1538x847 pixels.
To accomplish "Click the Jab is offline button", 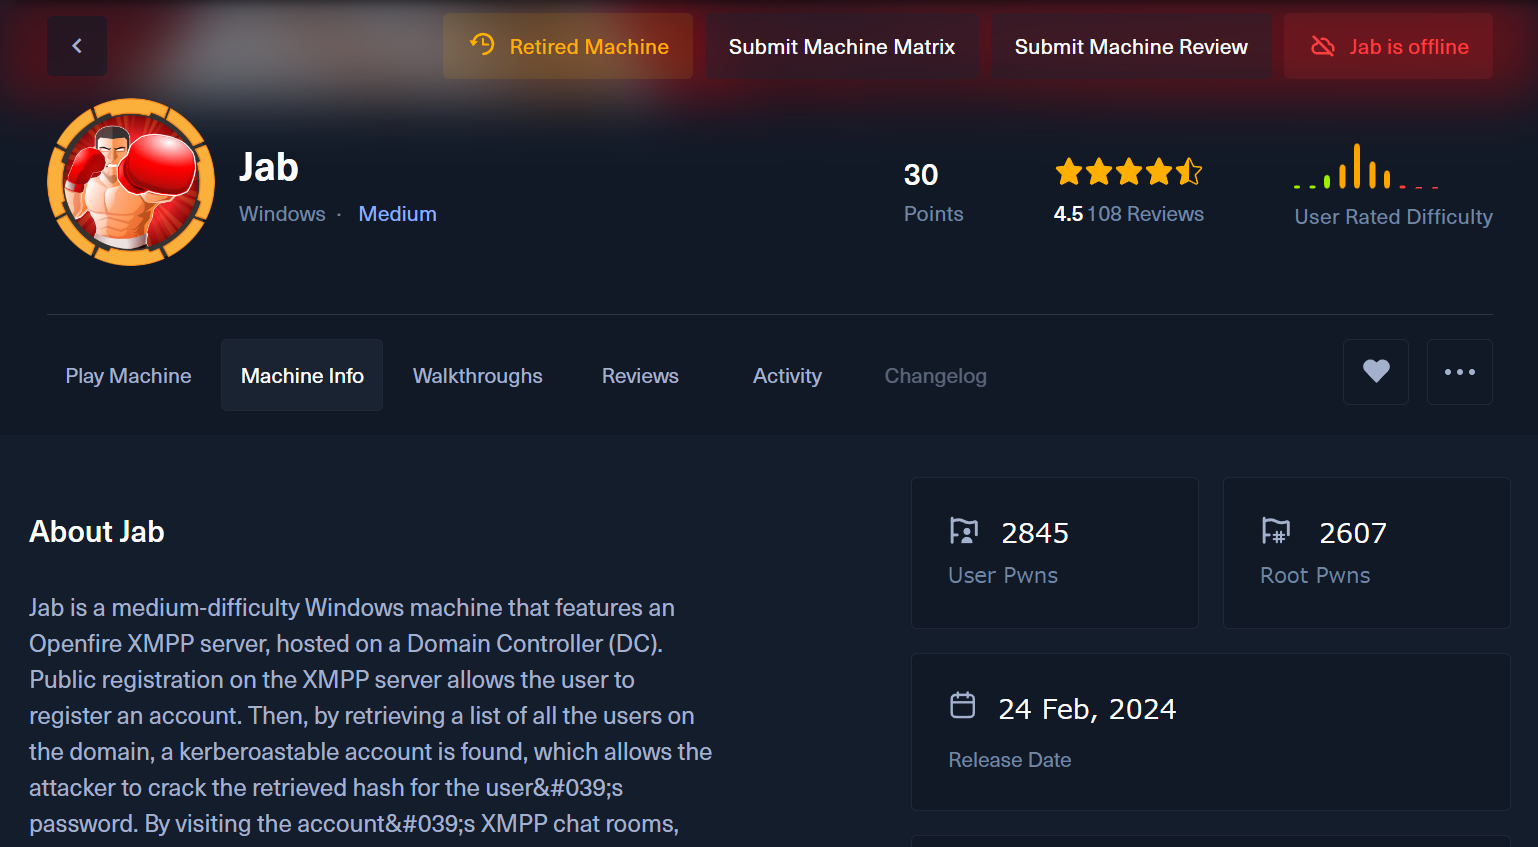I will [x=1388, y=46].
